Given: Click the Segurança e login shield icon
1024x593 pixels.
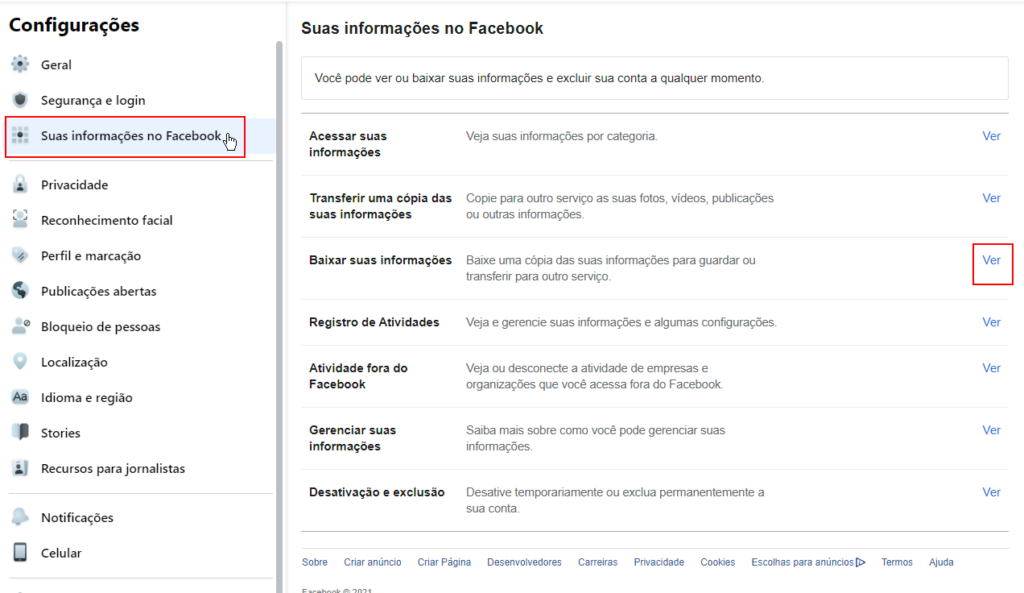Looking at the screenshot, I should (20, 99).
